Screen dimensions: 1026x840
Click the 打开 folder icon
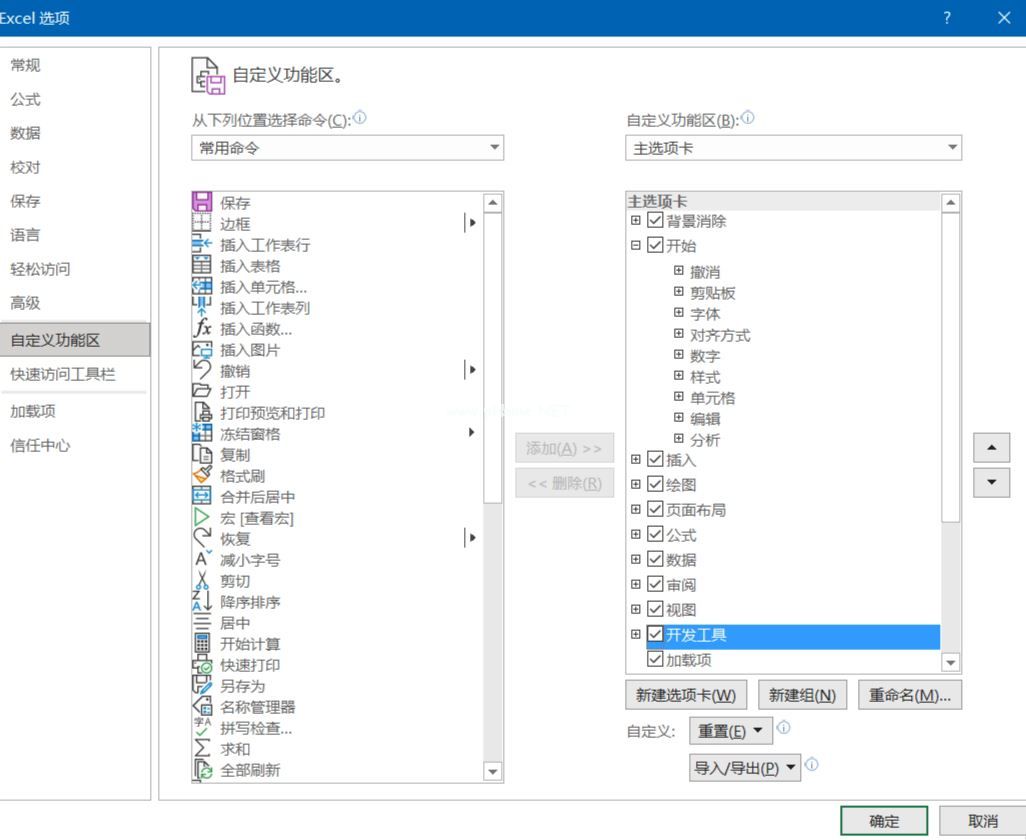point(202,391)
